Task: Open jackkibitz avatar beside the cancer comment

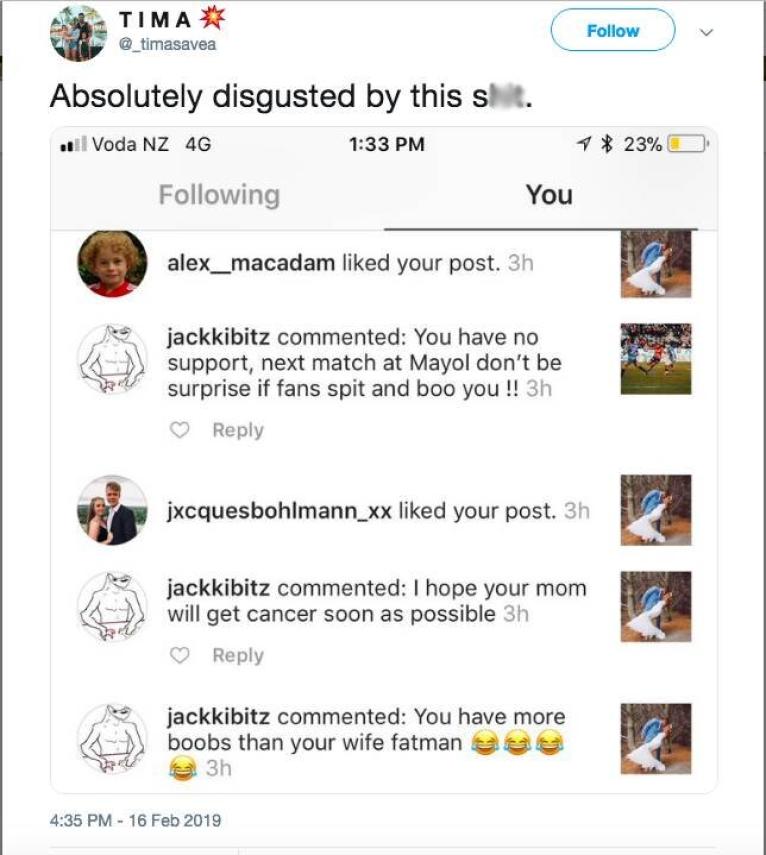Action: 112,606
